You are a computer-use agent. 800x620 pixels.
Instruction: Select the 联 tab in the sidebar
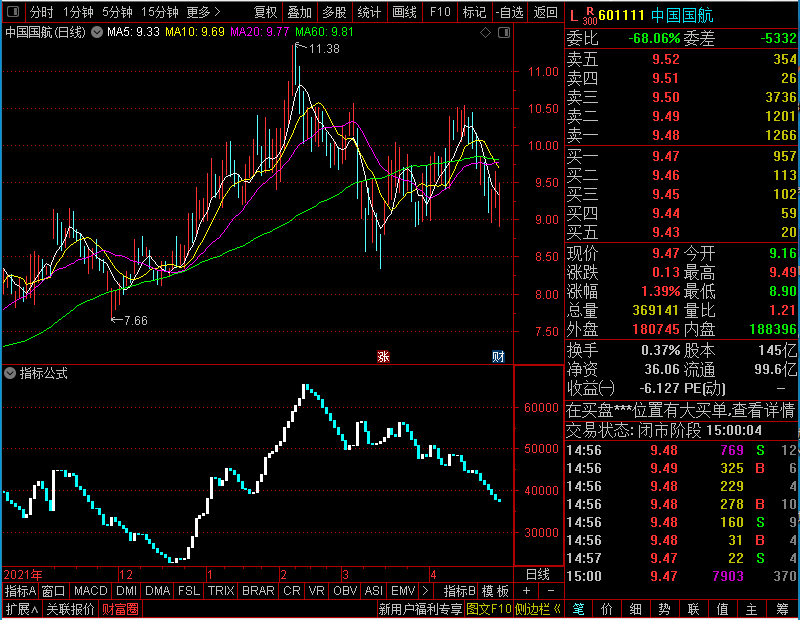tap(693, 609)
